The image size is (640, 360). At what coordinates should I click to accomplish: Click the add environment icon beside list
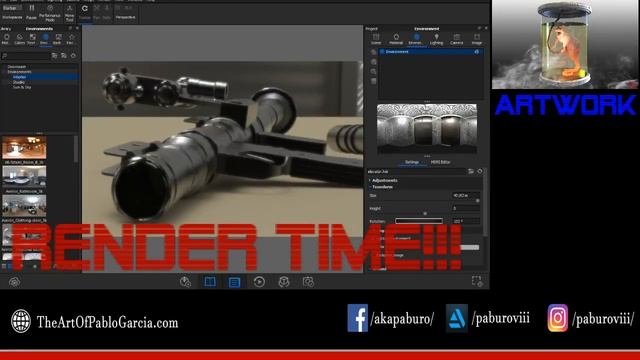click(373, 52)
